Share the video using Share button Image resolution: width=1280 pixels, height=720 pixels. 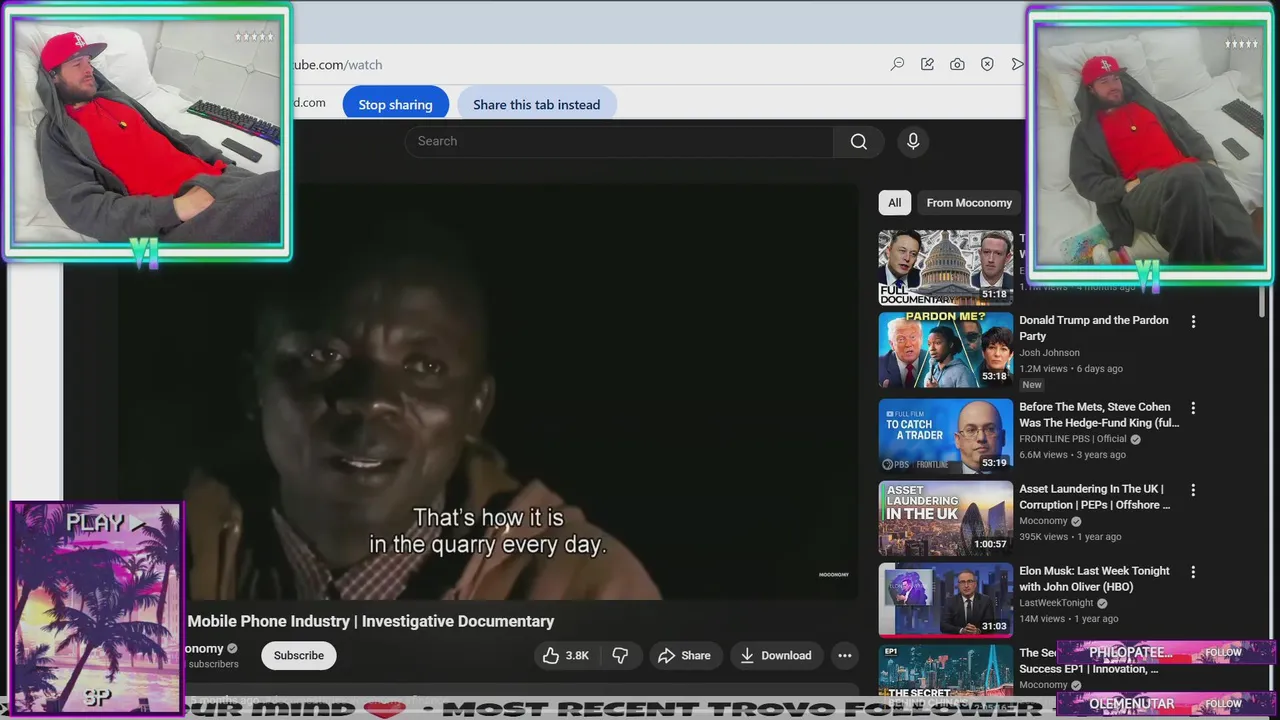(x=684, y=655)
